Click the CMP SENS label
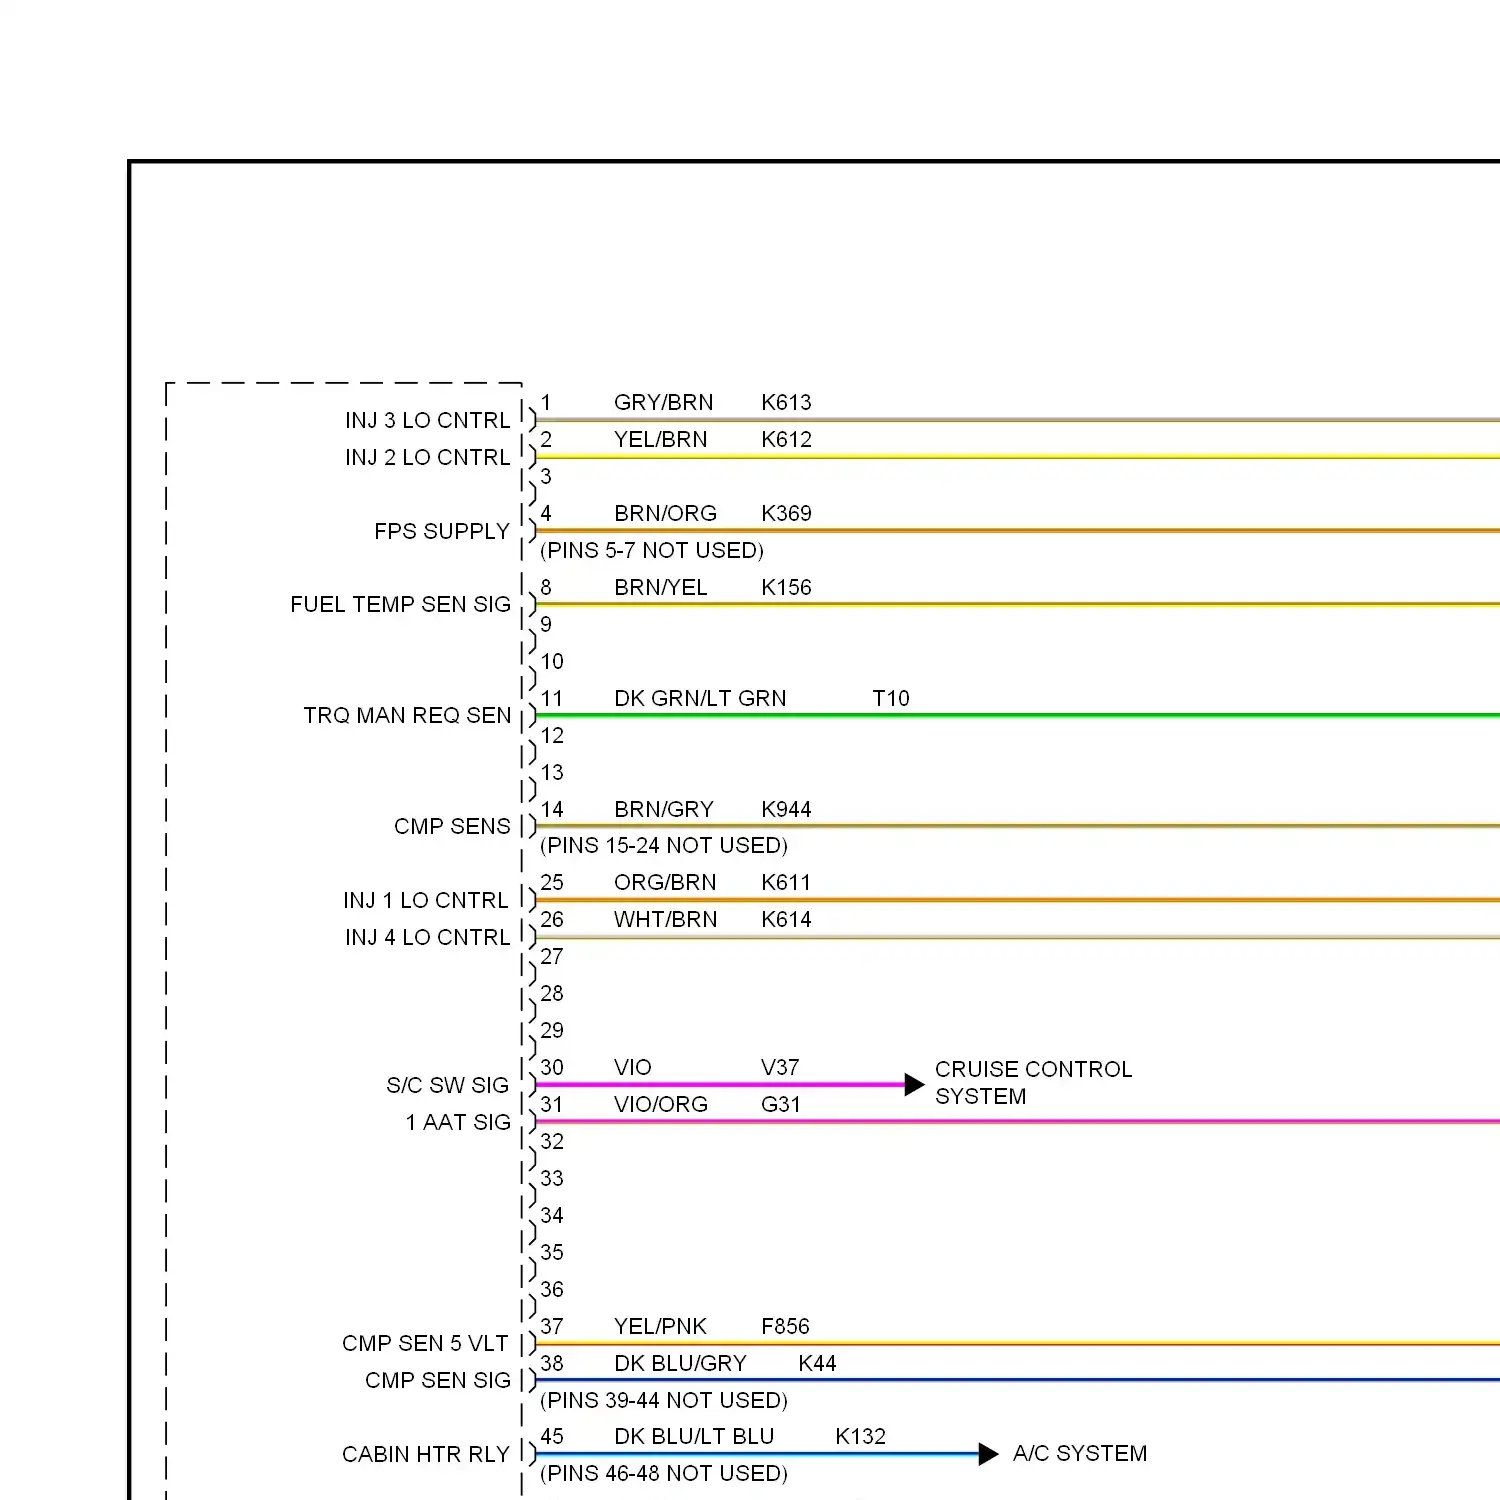Screen dimensions: 1500x1500 pos(452,826)
